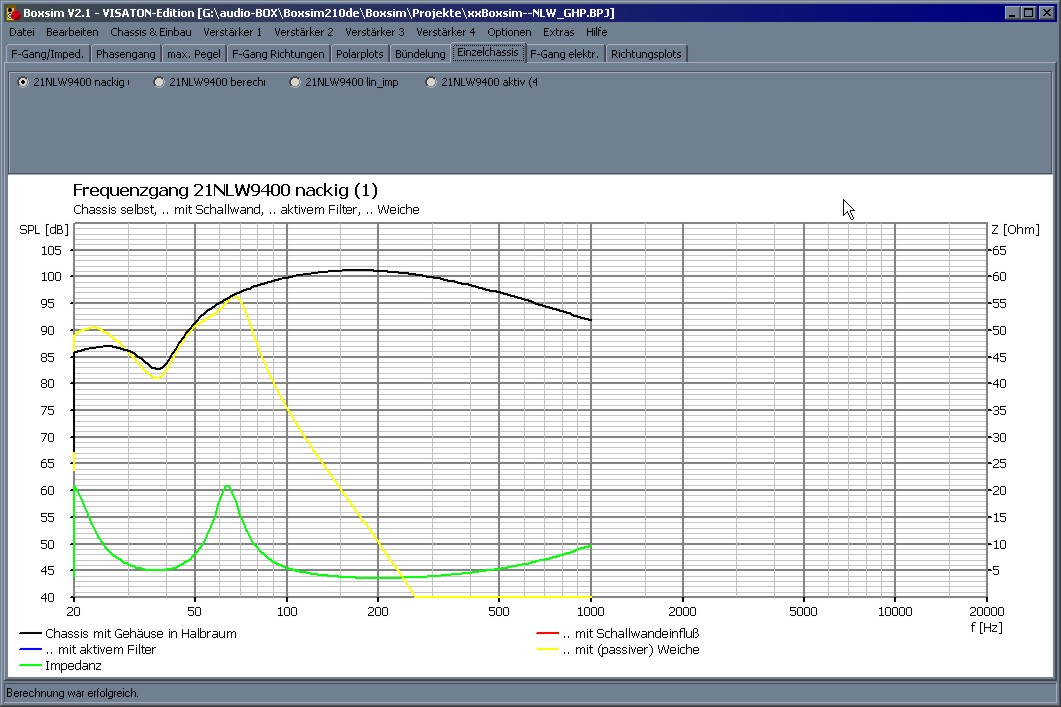
Task: Select the 21NLW9400 aktiv radio button
Action: coord(431,82)
